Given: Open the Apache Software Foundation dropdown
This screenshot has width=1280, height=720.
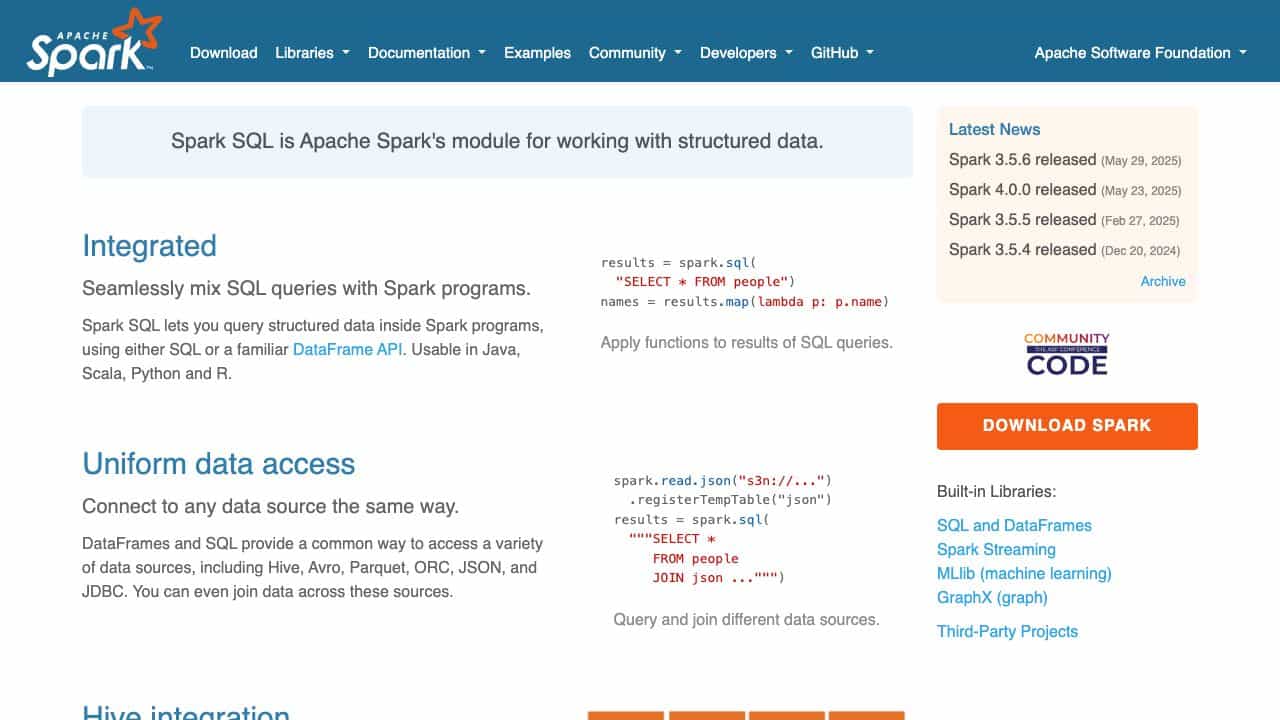Looking at the screenshot, I should click(1140, 53).
